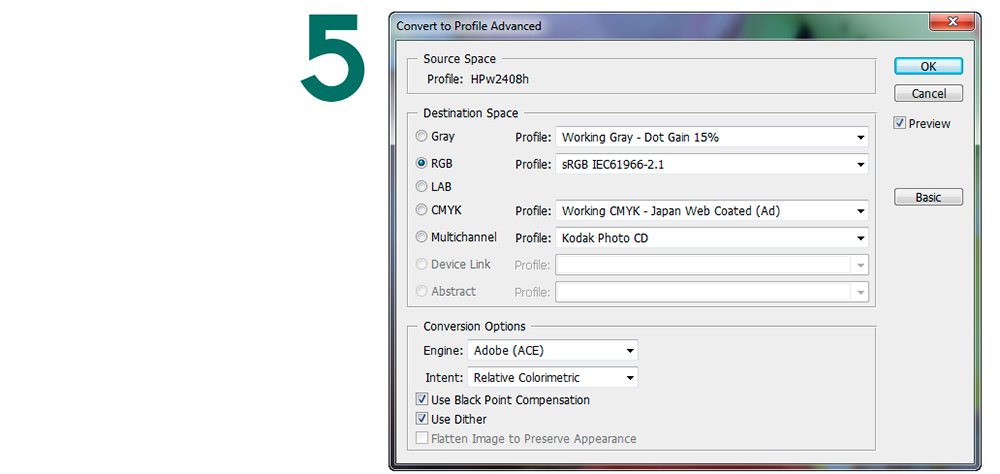Choose the LAB destination space
1000x474 pixels.
422,186
